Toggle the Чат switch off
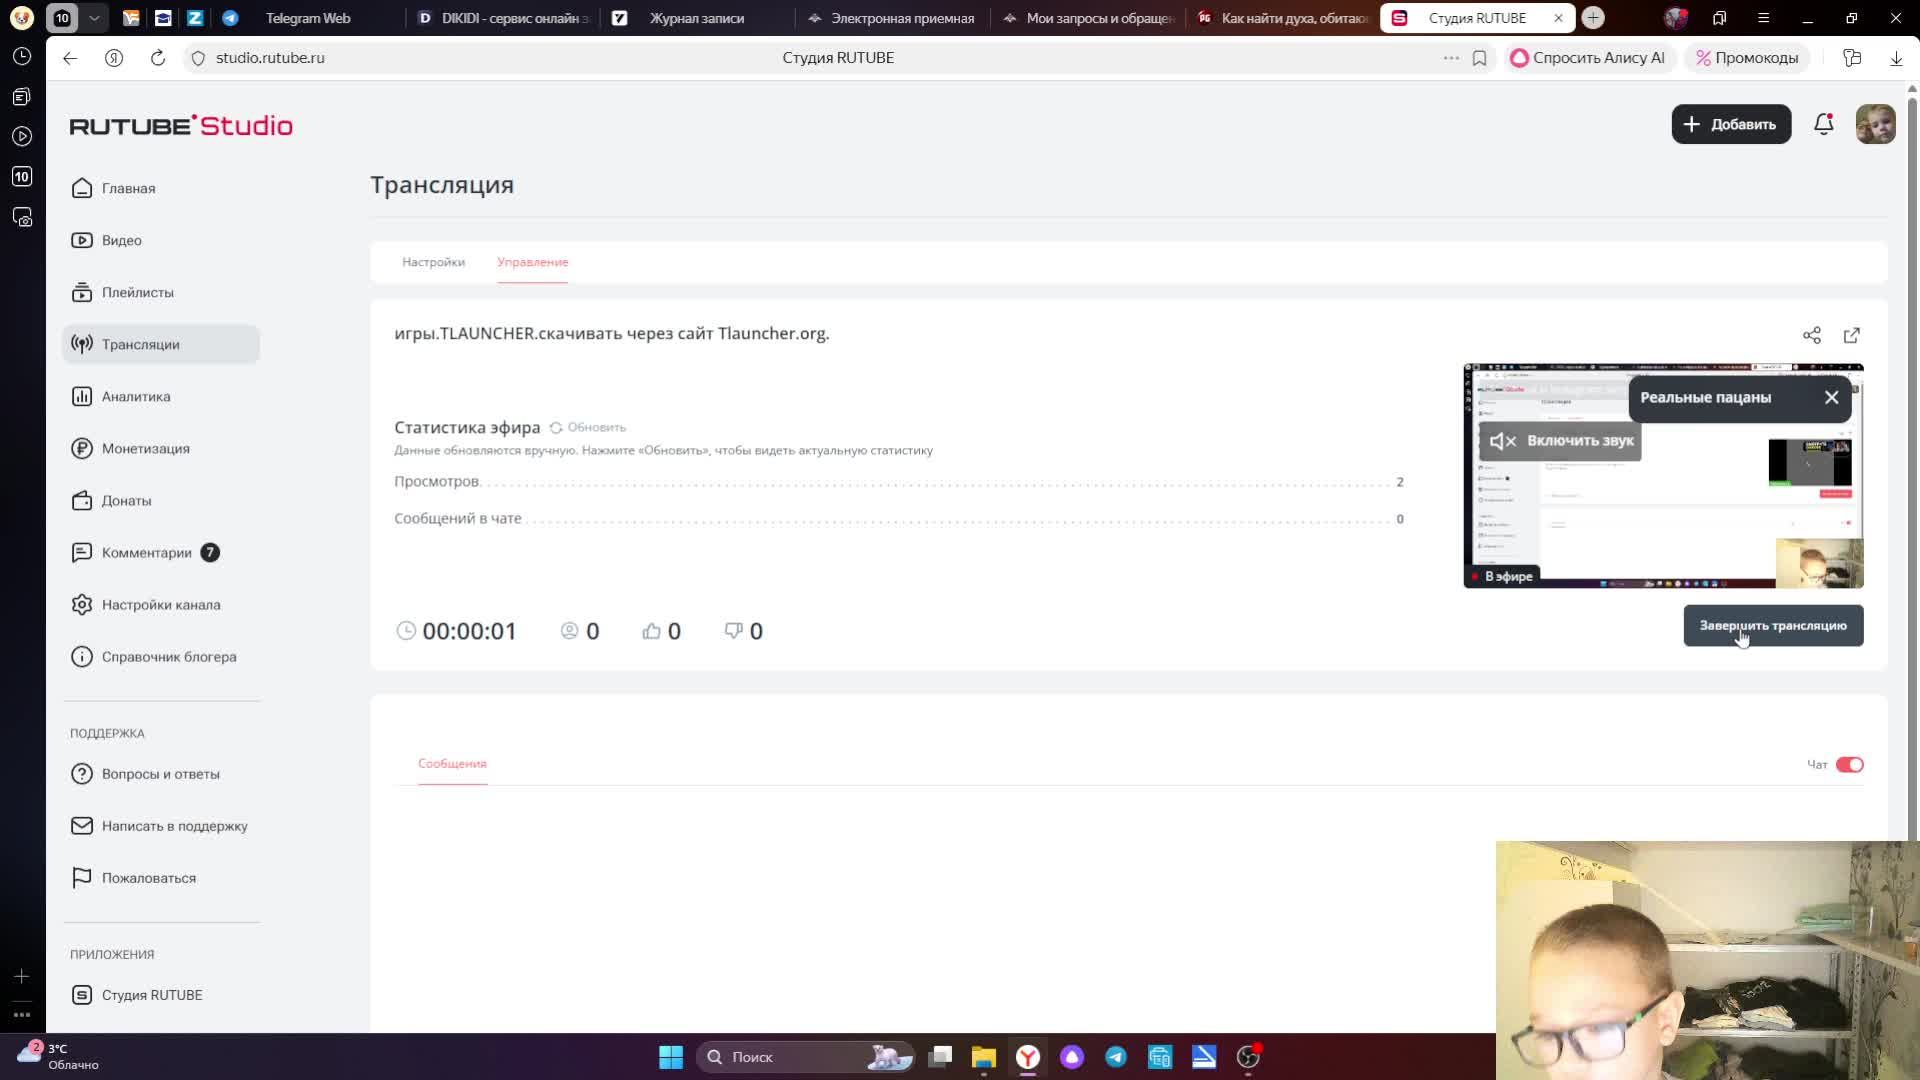The image size is (1920, 1080). (x=1849, y=765)
